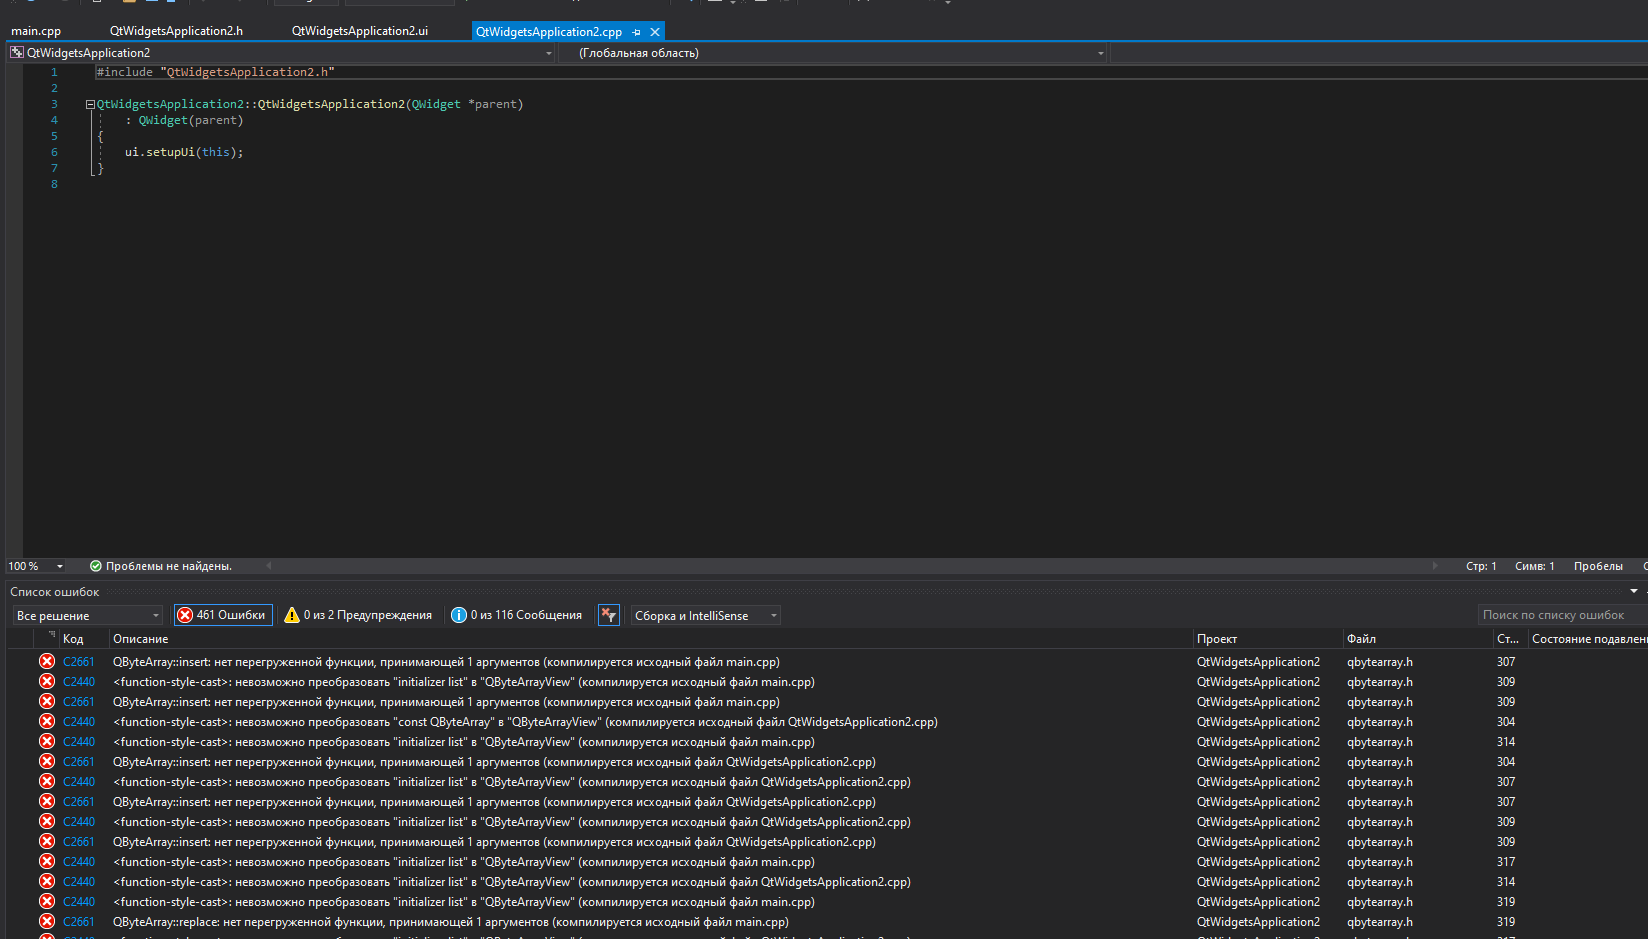
Task: Click the QtWidgetsApplication2 project cell on the line 317 row
Action: click(x=1258, y=862)
